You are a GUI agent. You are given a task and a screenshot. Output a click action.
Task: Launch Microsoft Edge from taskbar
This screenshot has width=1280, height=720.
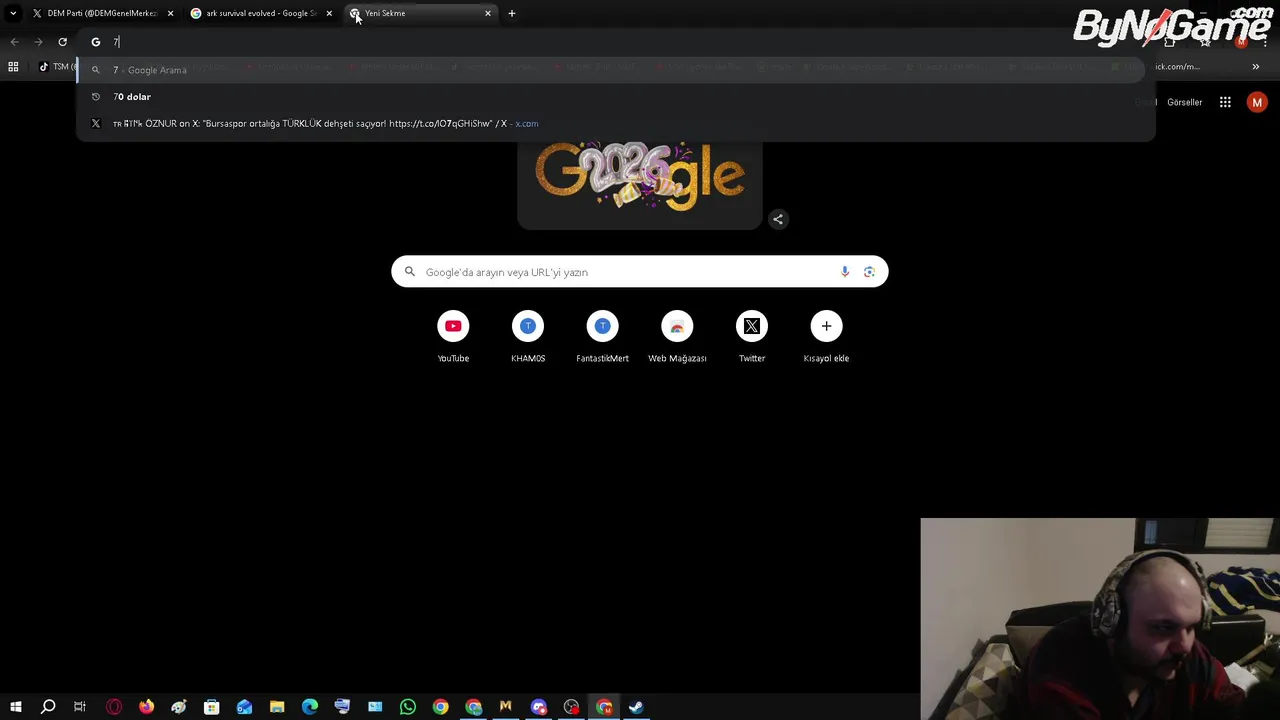point(310,707)
